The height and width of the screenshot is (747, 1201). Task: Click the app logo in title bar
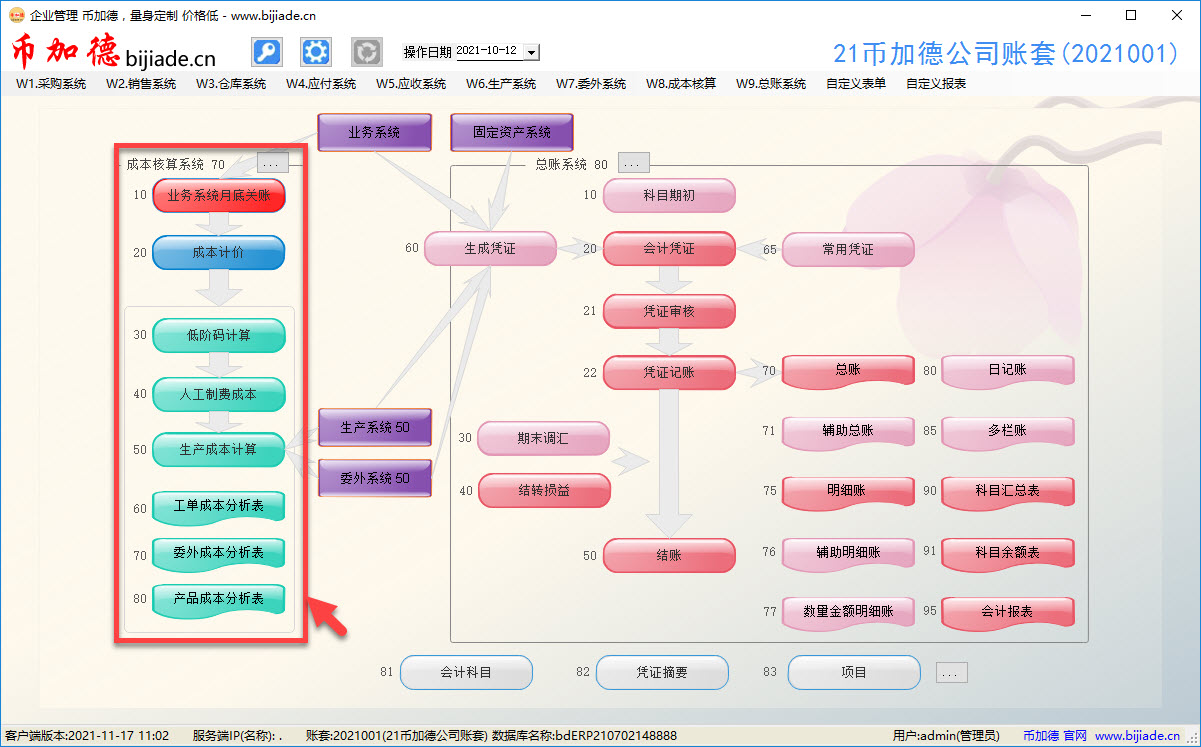16,15
